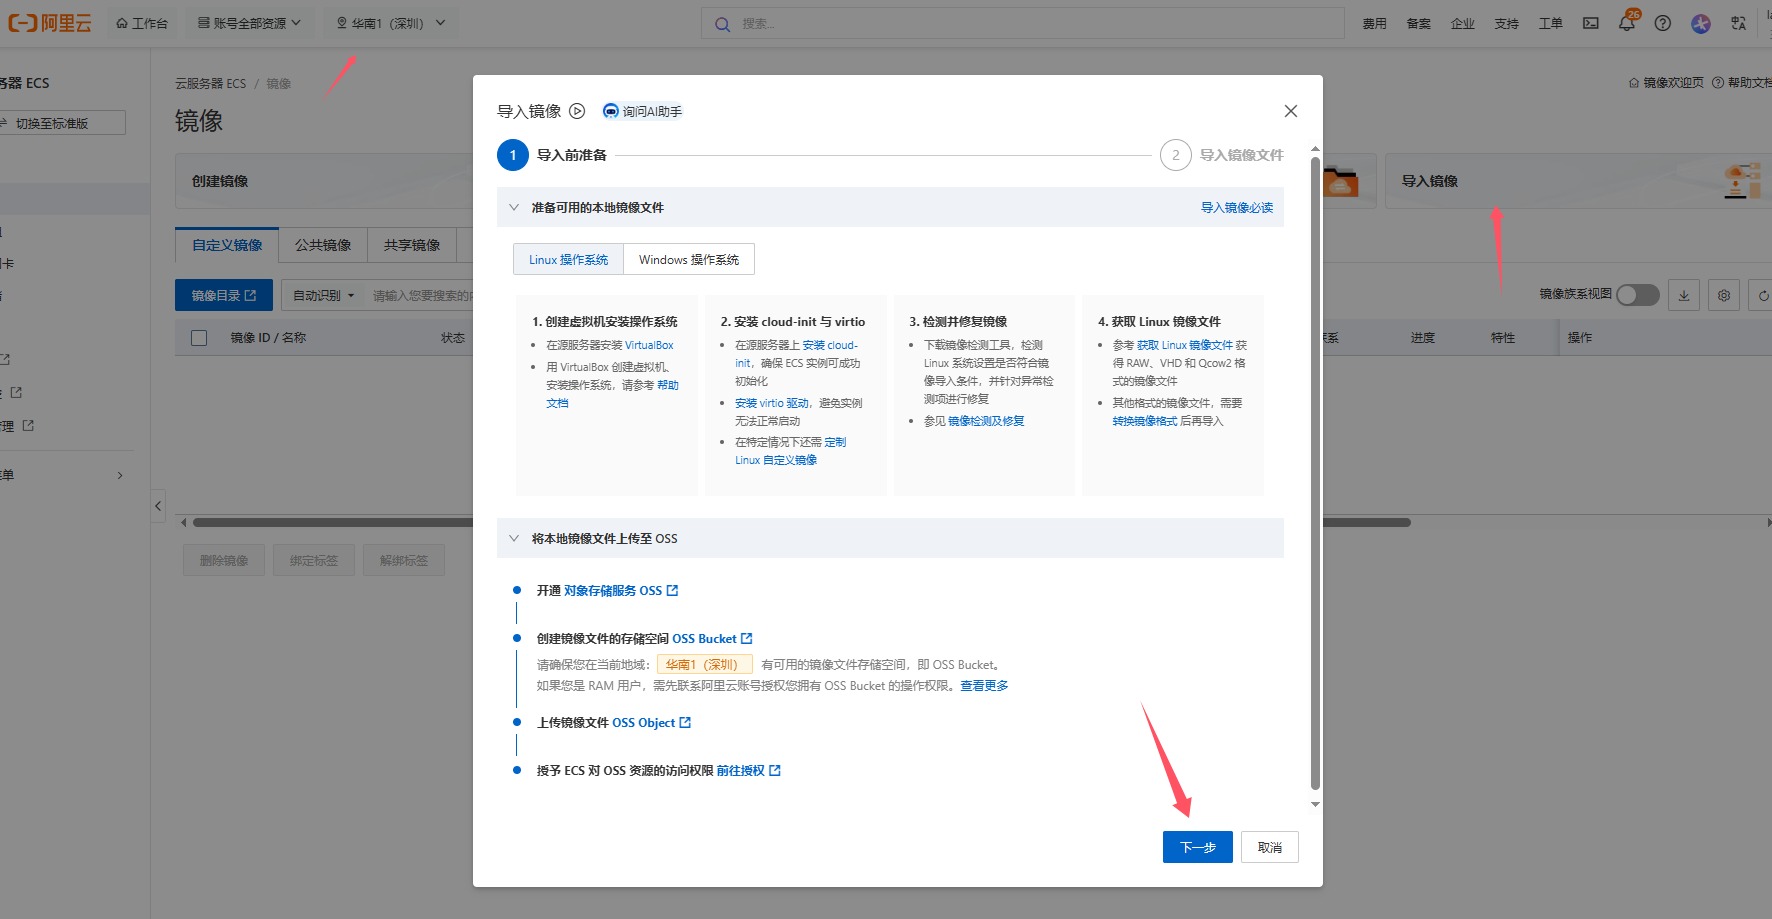Open the notifications bell
The width and height of the screenshot is (1772, 919).
point(1627,23)
